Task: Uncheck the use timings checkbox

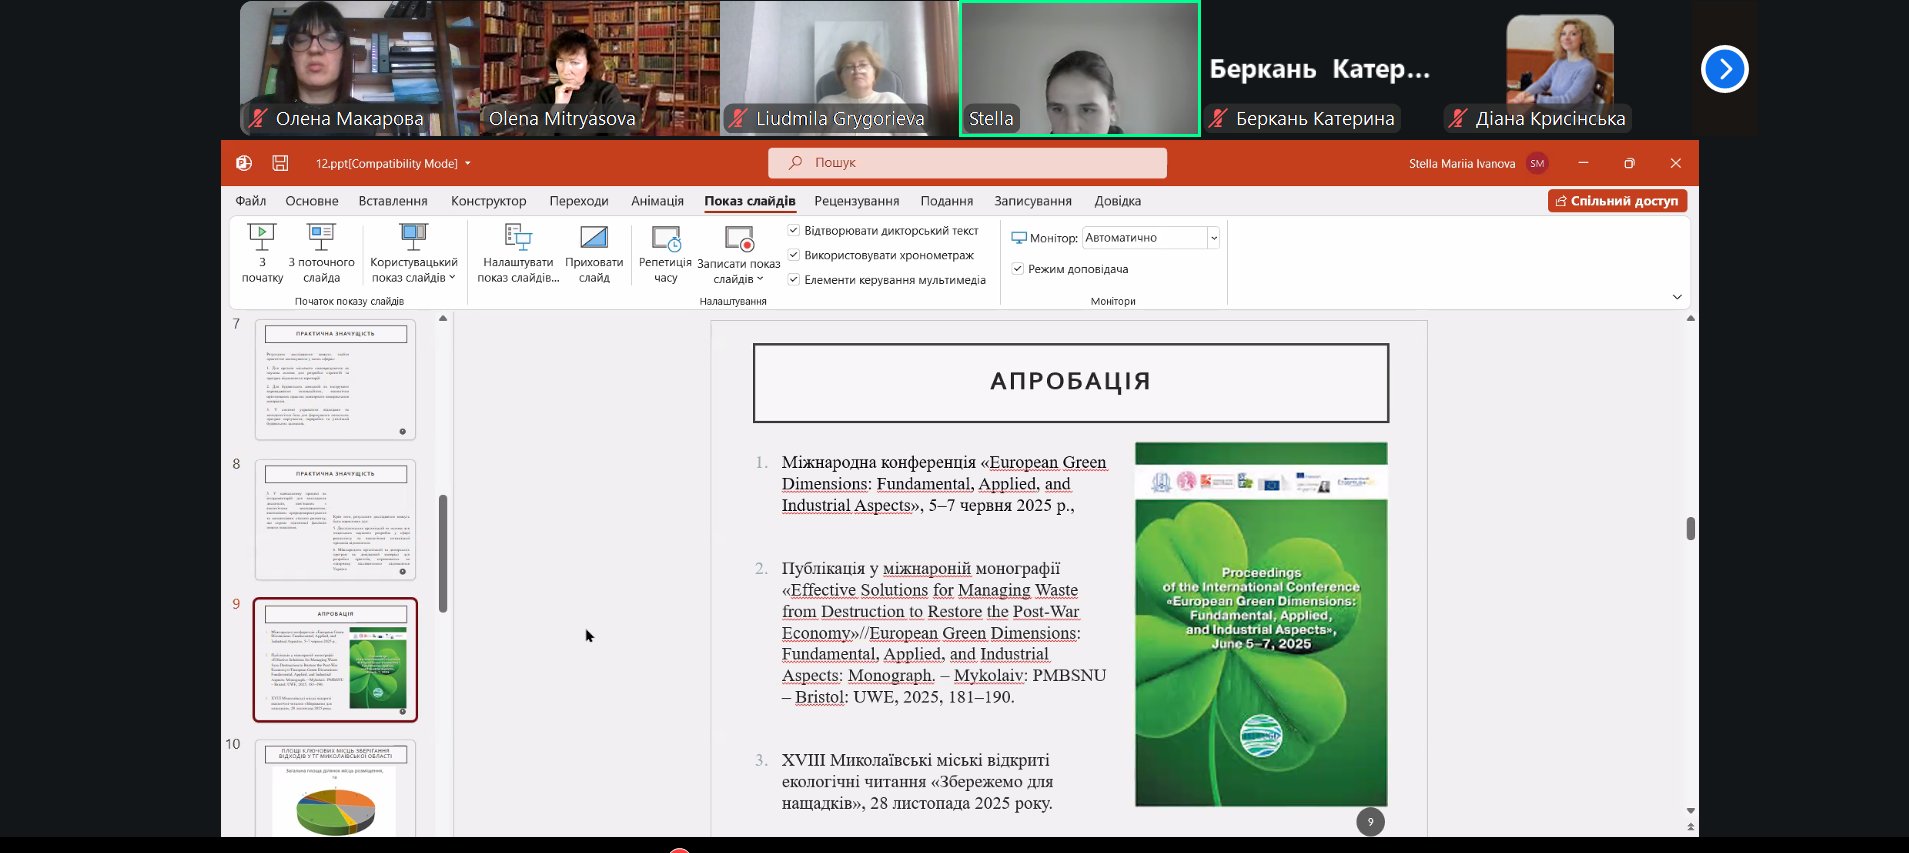Action: [x=794, y=255]
